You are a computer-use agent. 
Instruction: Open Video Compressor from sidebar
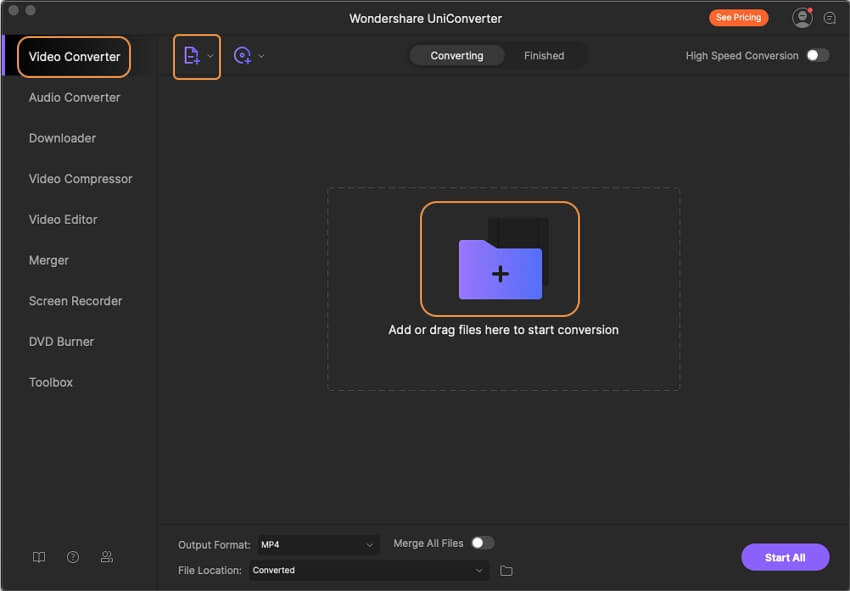[x=80, y=179]
